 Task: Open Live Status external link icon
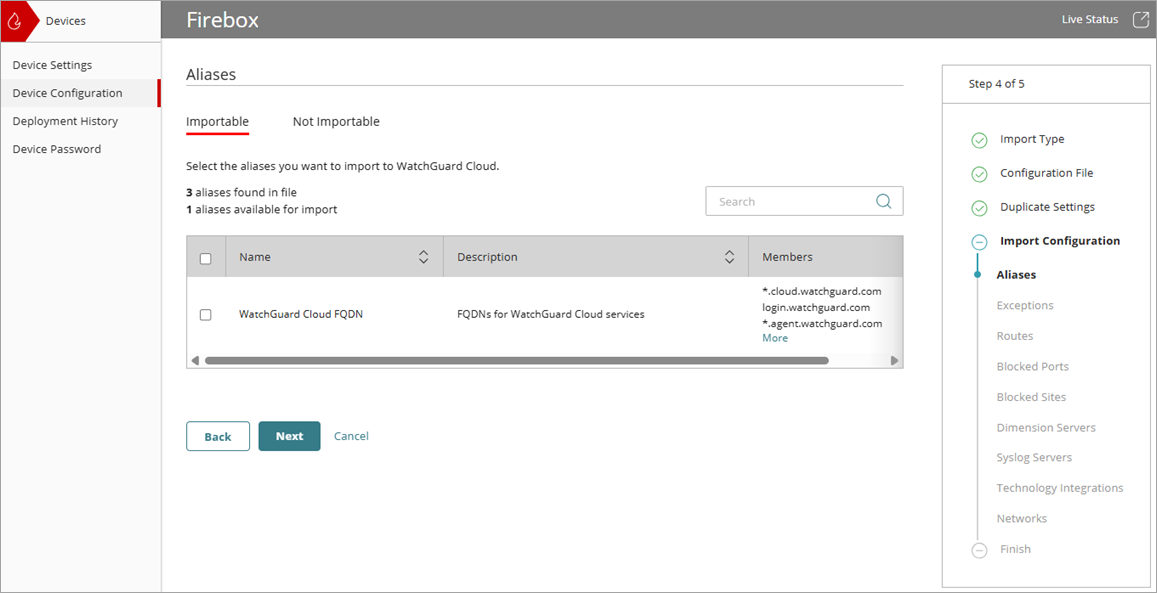[1141, 20]
